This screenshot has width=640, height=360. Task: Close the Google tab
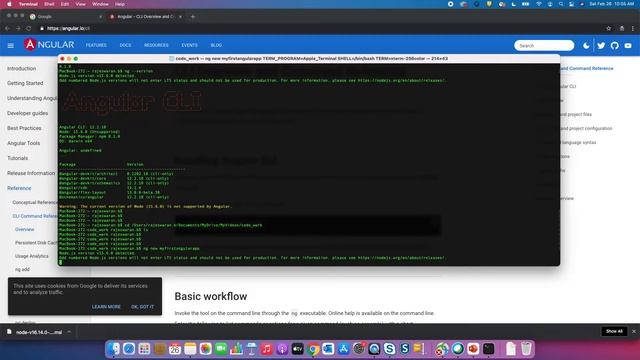(x=100, y=17)
